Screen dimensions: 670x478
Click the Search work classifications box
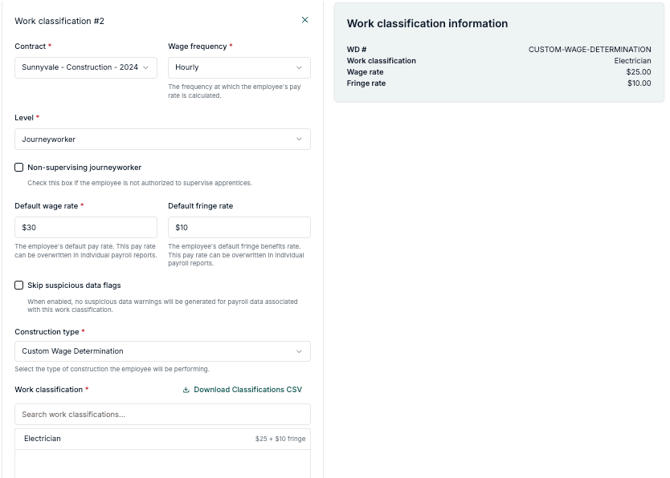click(x=162, y=414)
